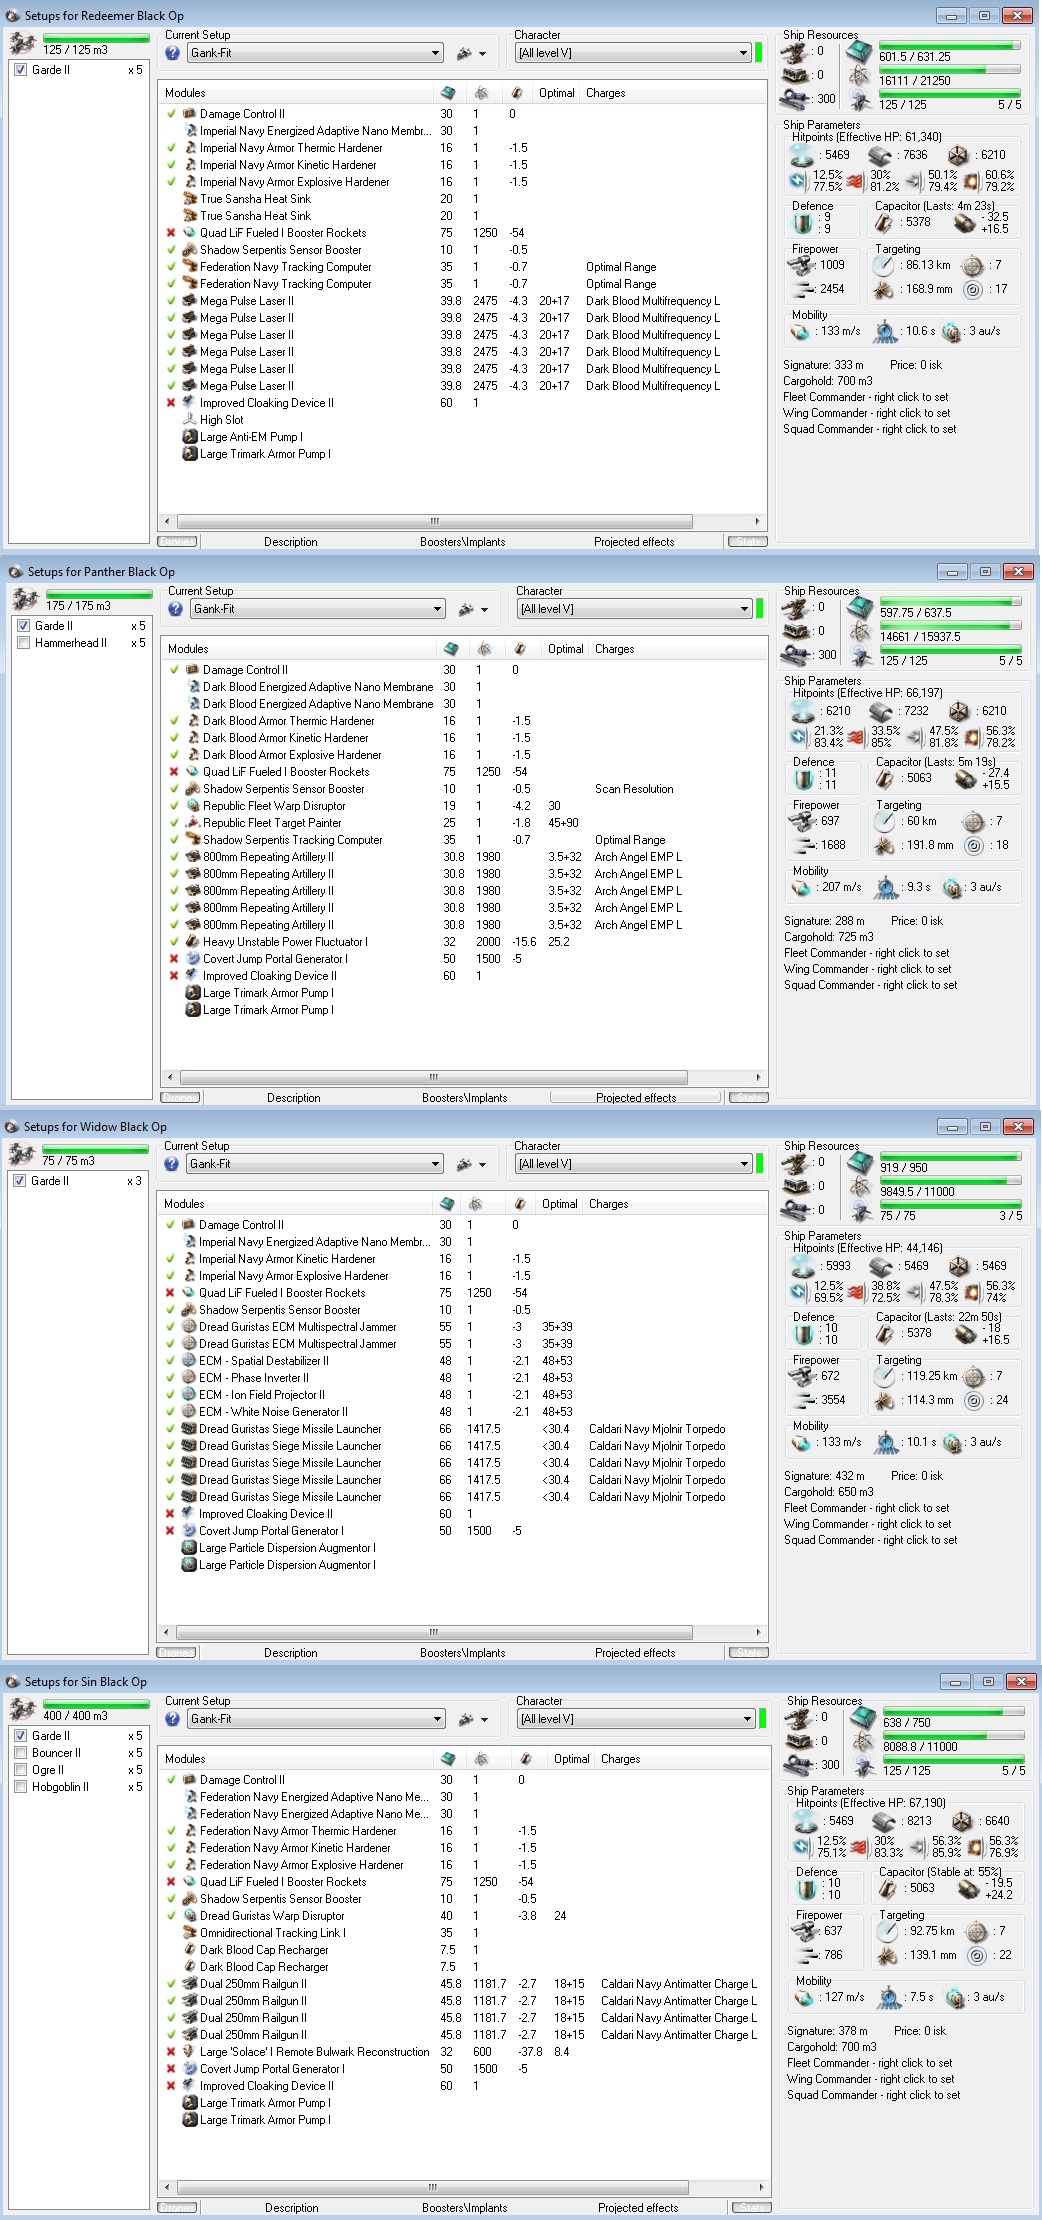Uncheck Garde II drones in Widow window
The height and width of the screenshot is (2220, 1042).
point(19,1181)
